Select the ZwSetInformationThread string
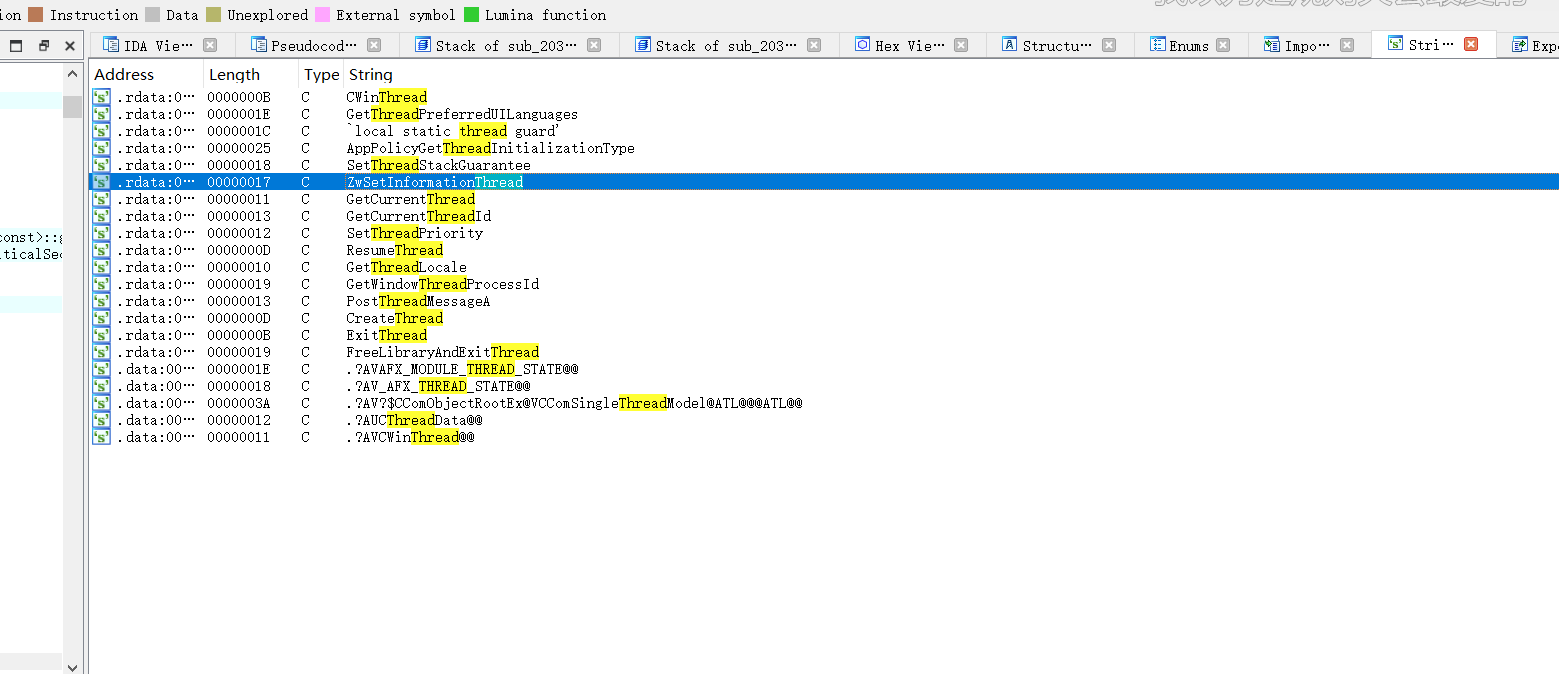1559x674 pixels. tap(824, 182)
